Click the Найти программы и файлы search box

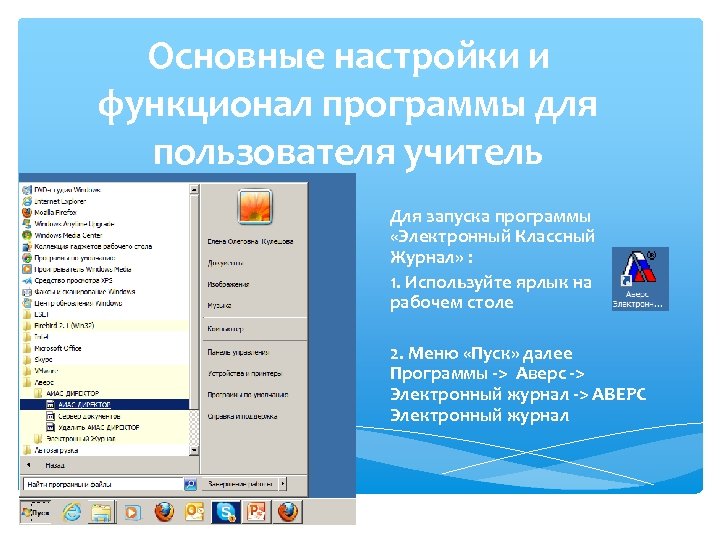[x=103, y=484]
